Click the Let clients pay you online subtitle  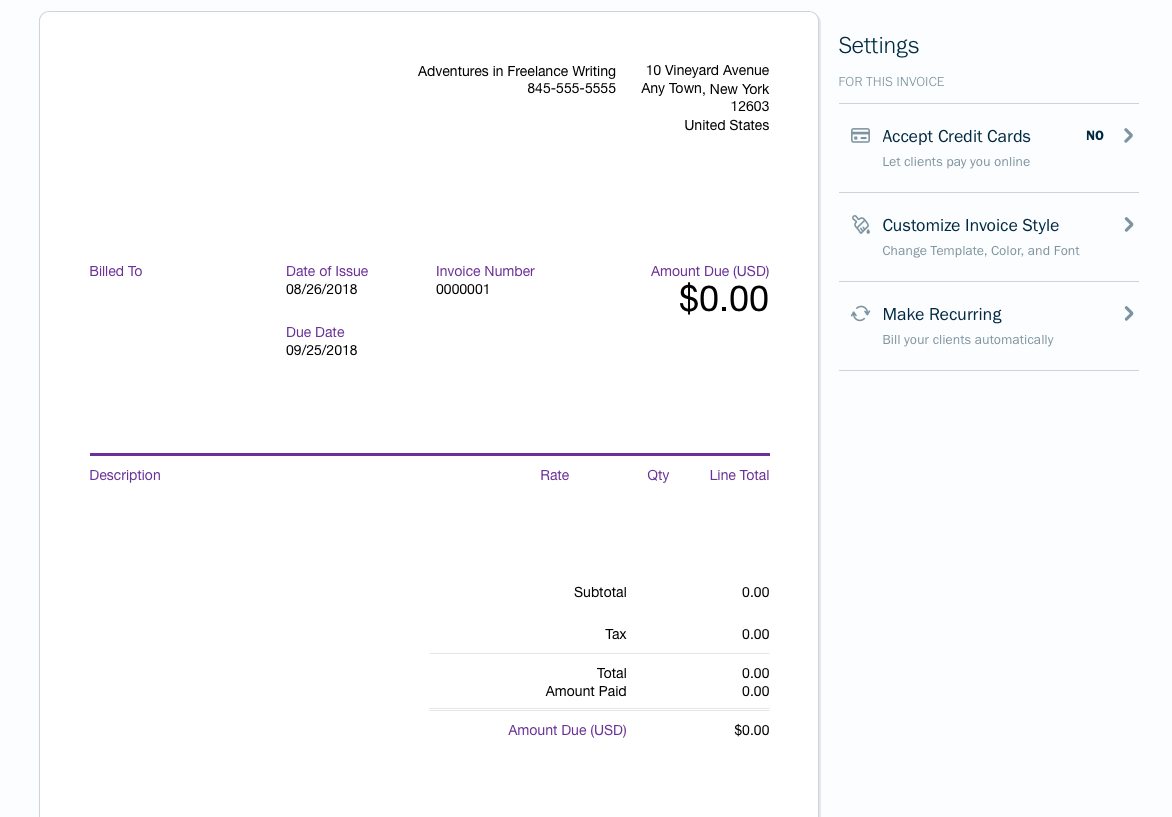(x=956, y=161)
